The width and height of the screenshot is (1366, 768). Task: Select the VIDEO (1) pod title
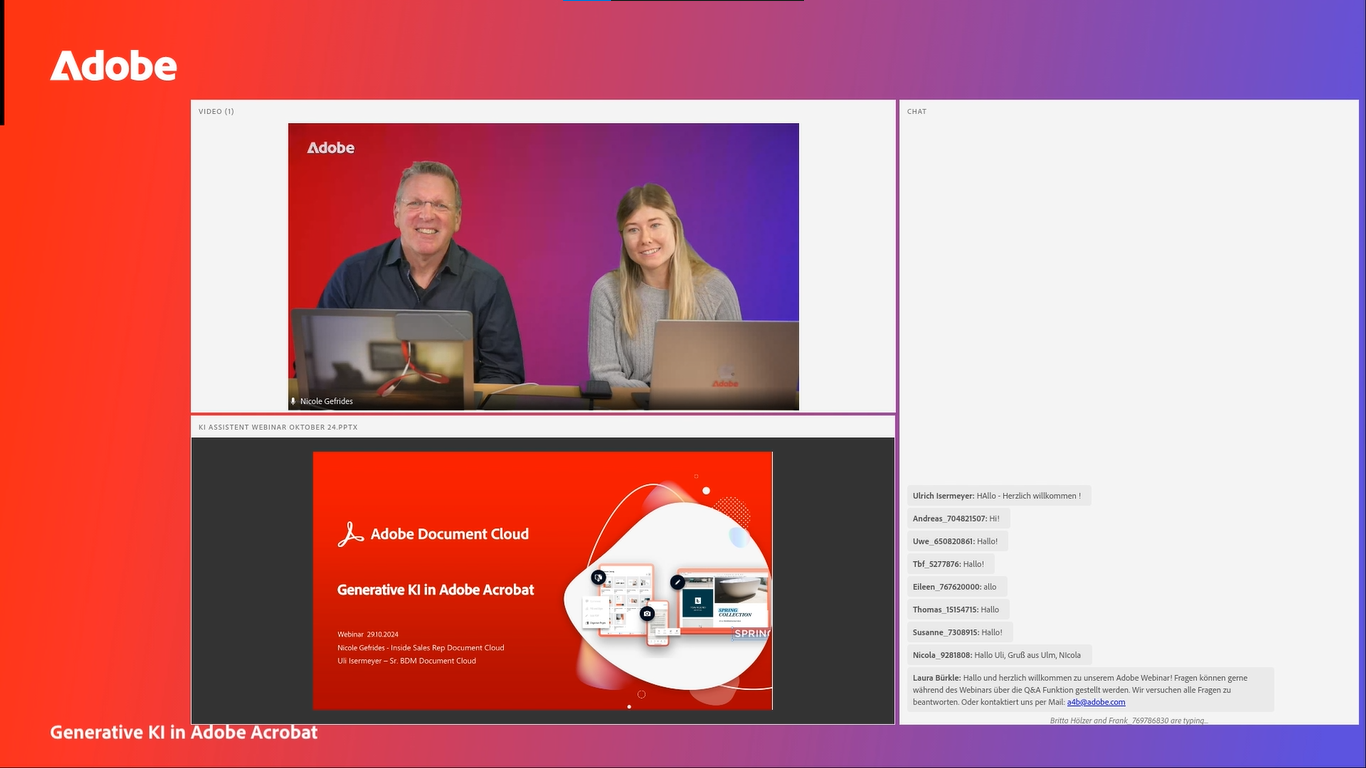216,111
